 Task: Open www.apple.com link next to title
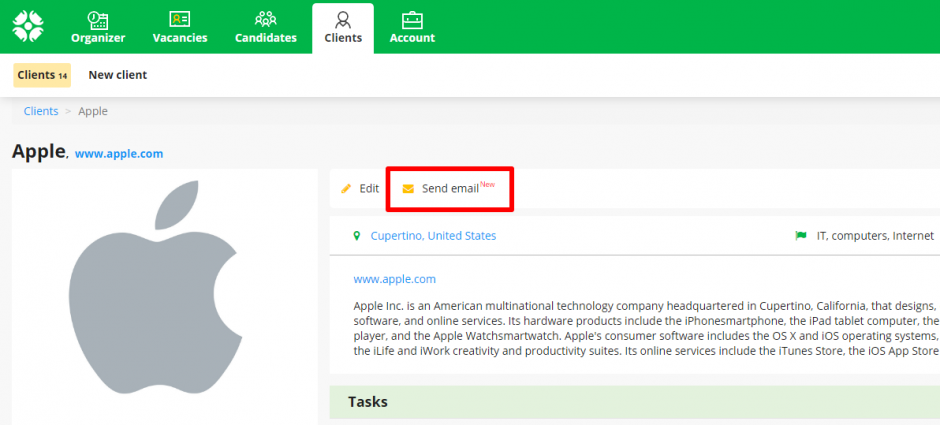(x=119, y=154)
